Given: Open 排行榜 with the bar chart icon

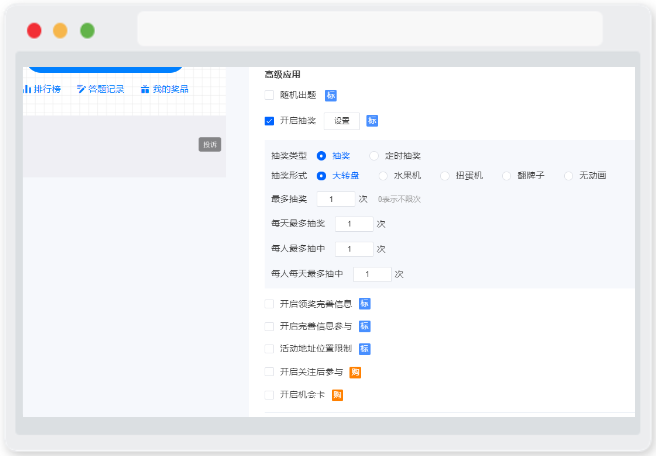Looking at the screenshot, I should 42,89.
